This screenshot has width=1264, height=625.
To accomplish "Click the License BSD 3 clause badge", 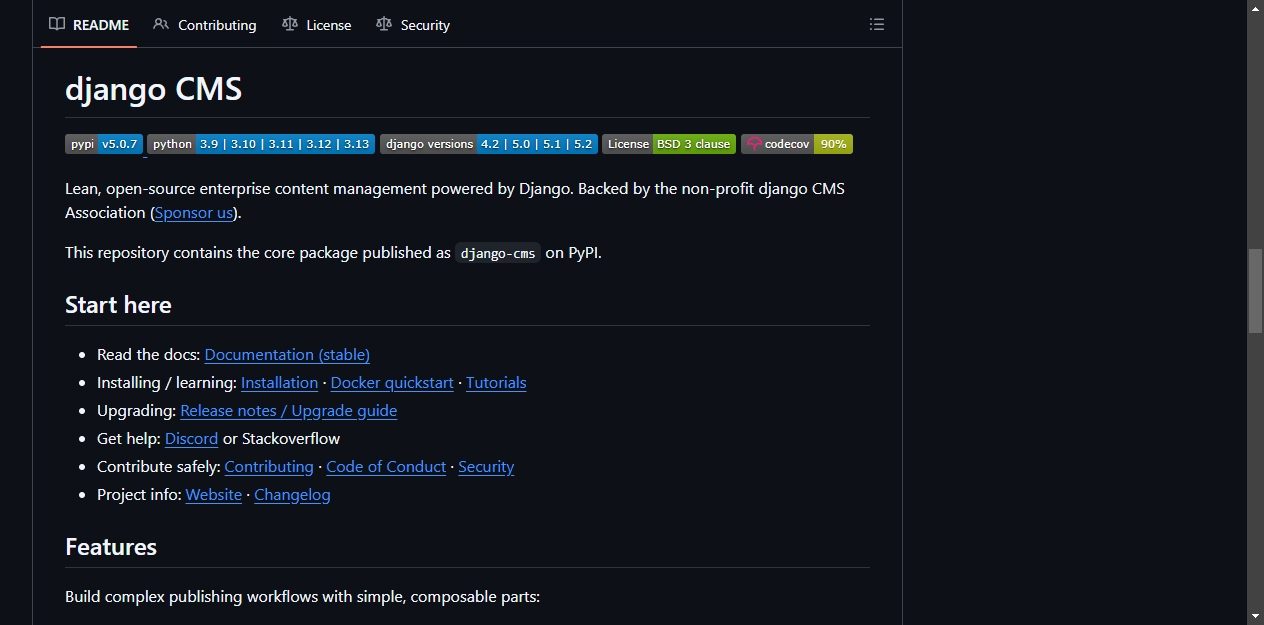I will pos(669,144).
